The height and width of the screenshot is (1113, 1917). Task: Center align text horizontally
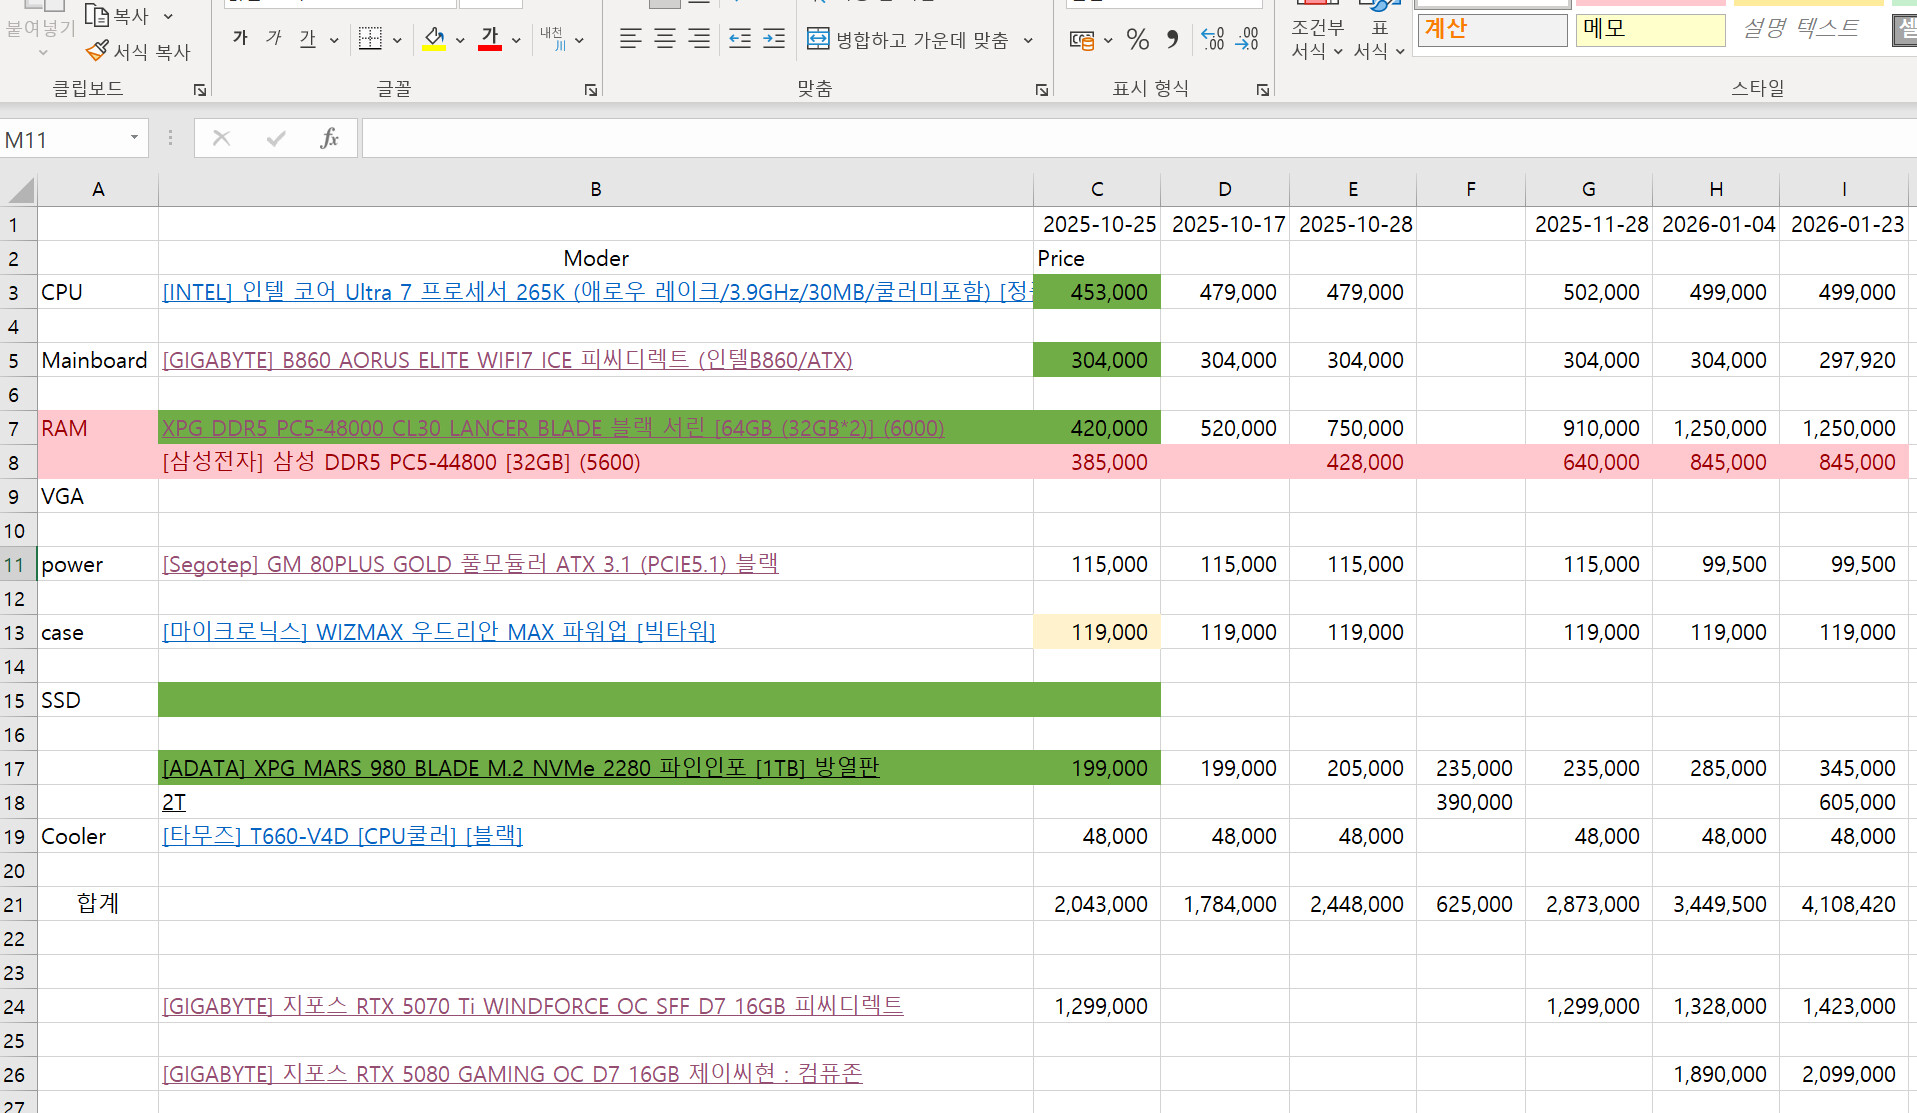click(x=665, y=40)
